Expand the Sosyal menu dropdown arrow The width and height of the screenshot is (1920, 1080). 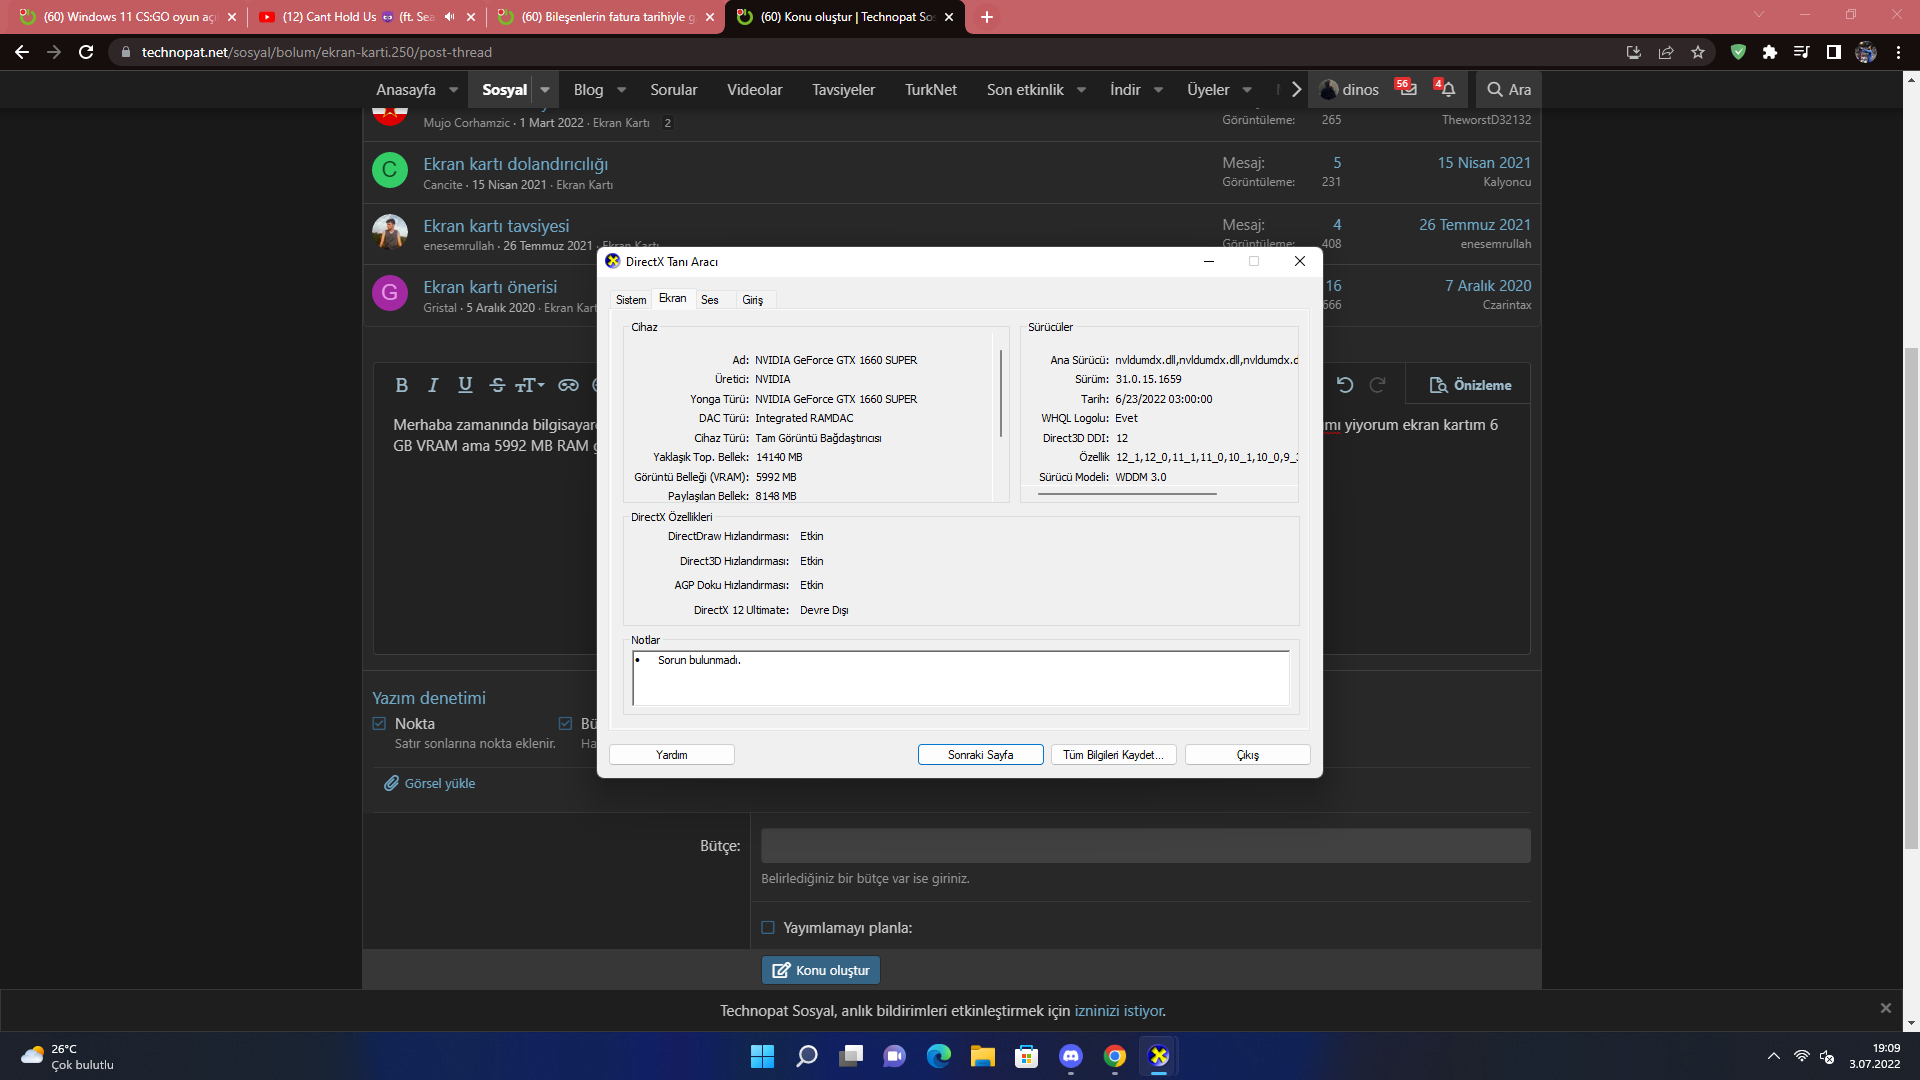(x=545, y=89)
